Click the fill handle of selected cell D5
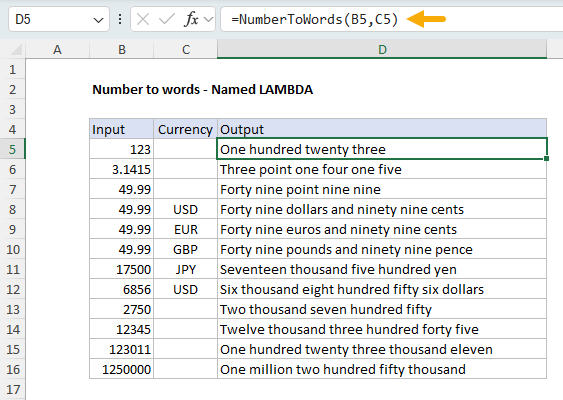The height and width of the screenshot is (400, 563). [x=546, y=158]
